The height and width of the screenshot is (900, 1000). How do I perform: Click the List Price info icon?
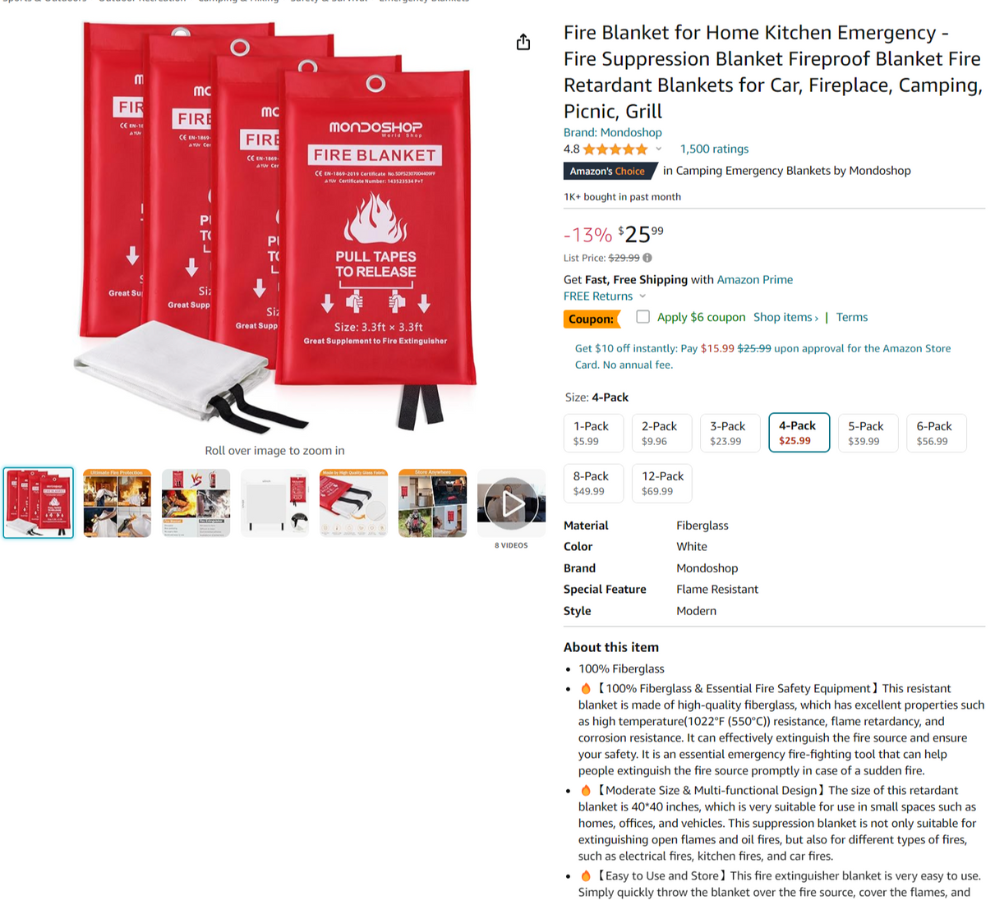[x=647, y=258]
